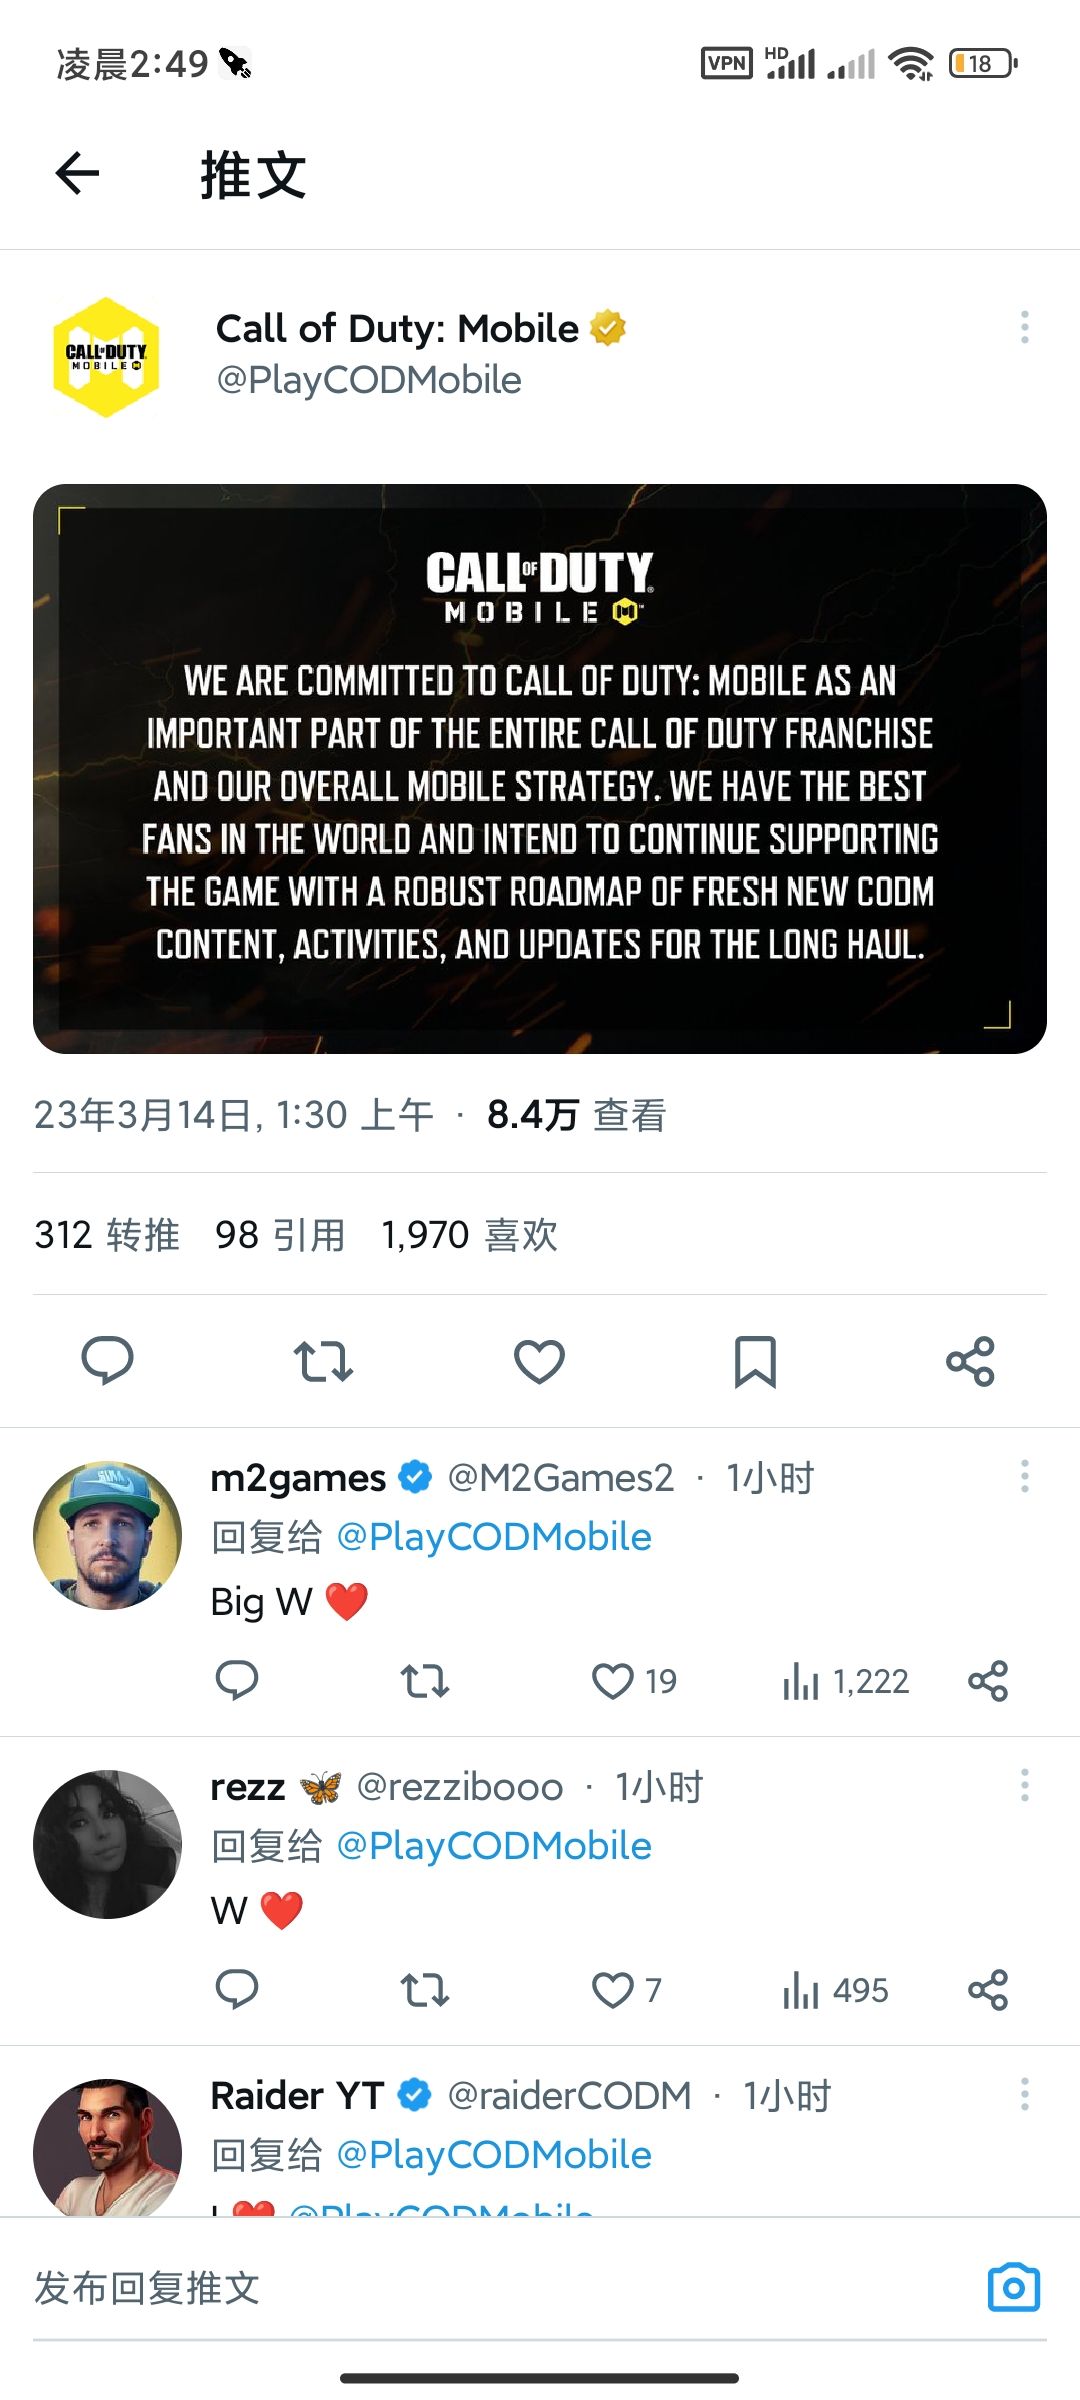Image resolution: width=1080 pixels, height=2400 pixels.
Task: Retweet m2games' Big W reply
Action: (425, 1681)
